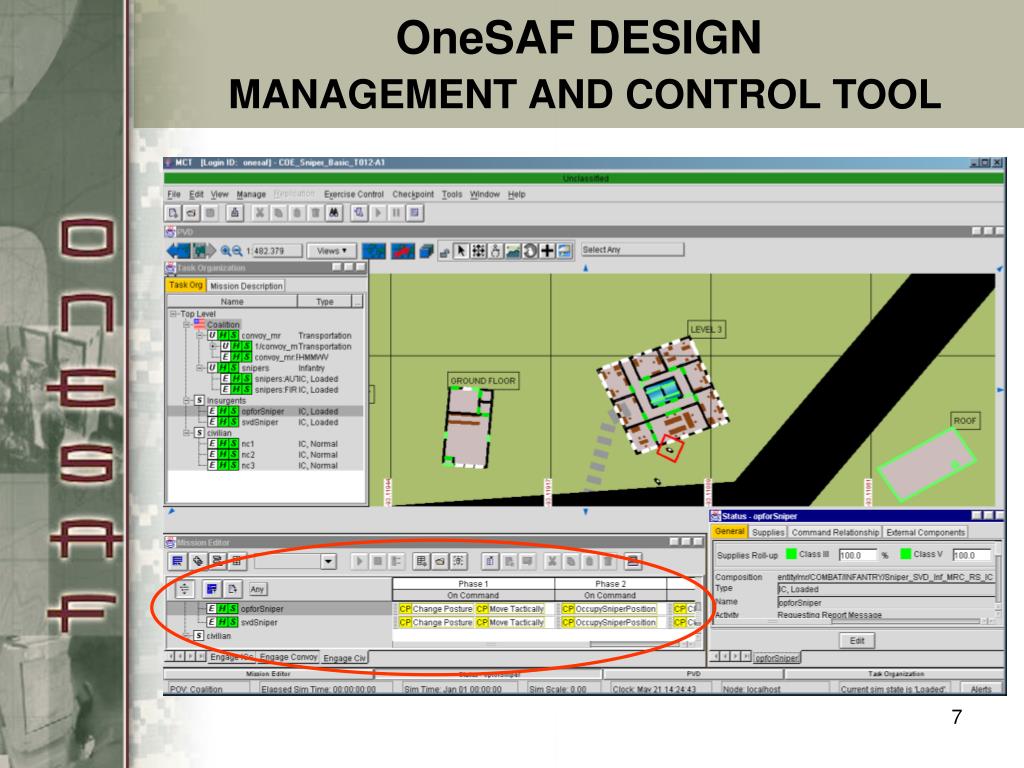The height and width of the screenshot is (768, 1024).
Task: Collapse the snipers unit node
Action: tap(200, 368)
